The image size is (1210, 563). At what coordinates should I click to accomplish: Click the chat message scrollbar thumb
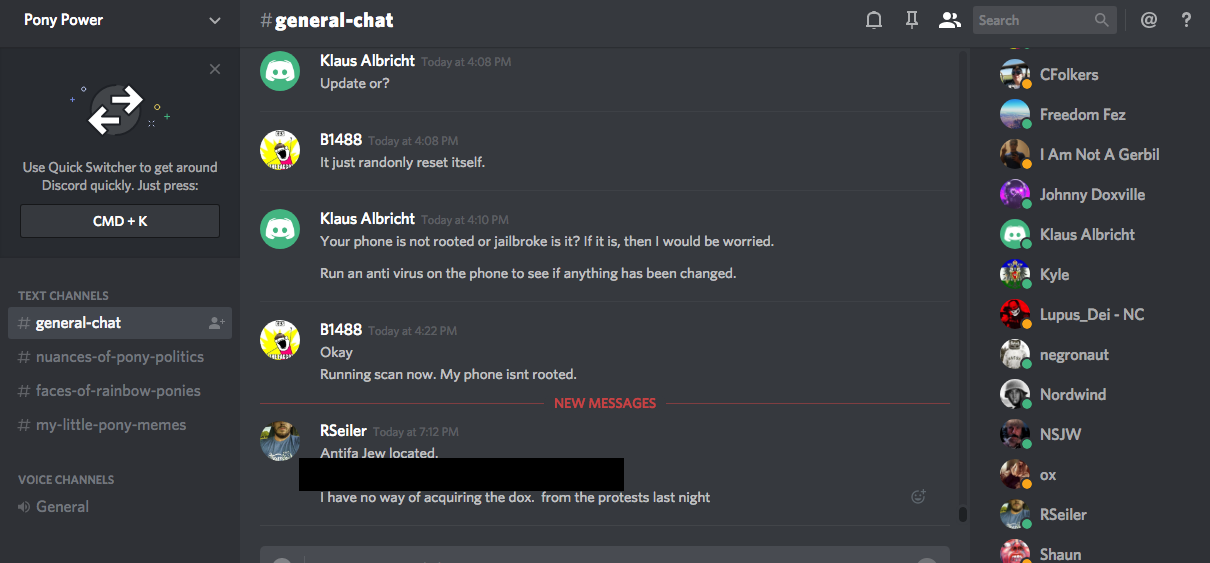(962, 514)
